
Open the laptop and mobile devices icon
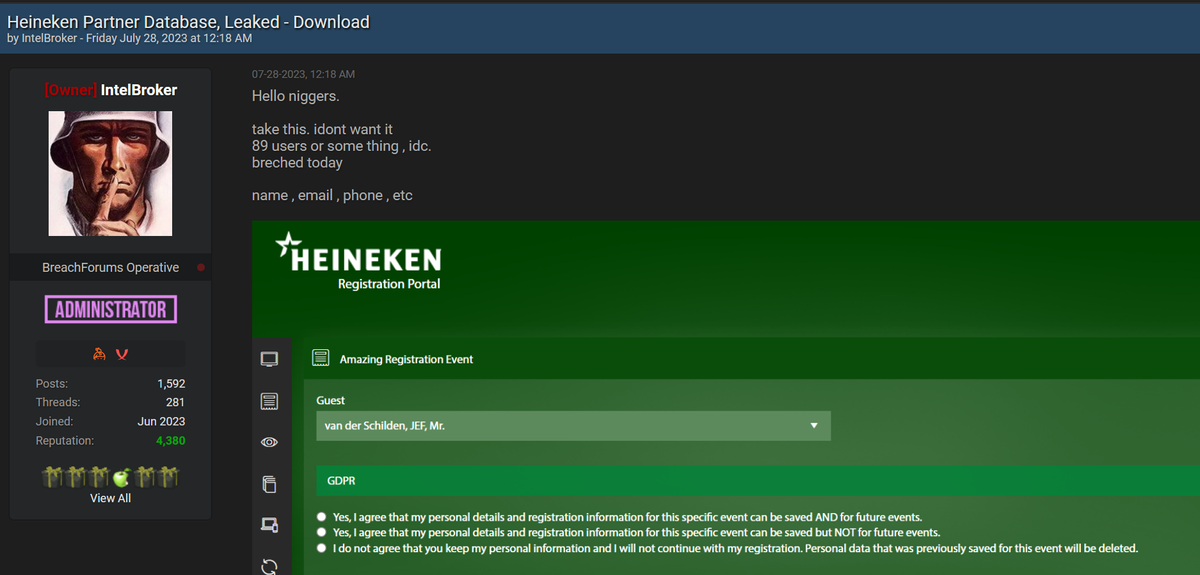pos(269,524)
